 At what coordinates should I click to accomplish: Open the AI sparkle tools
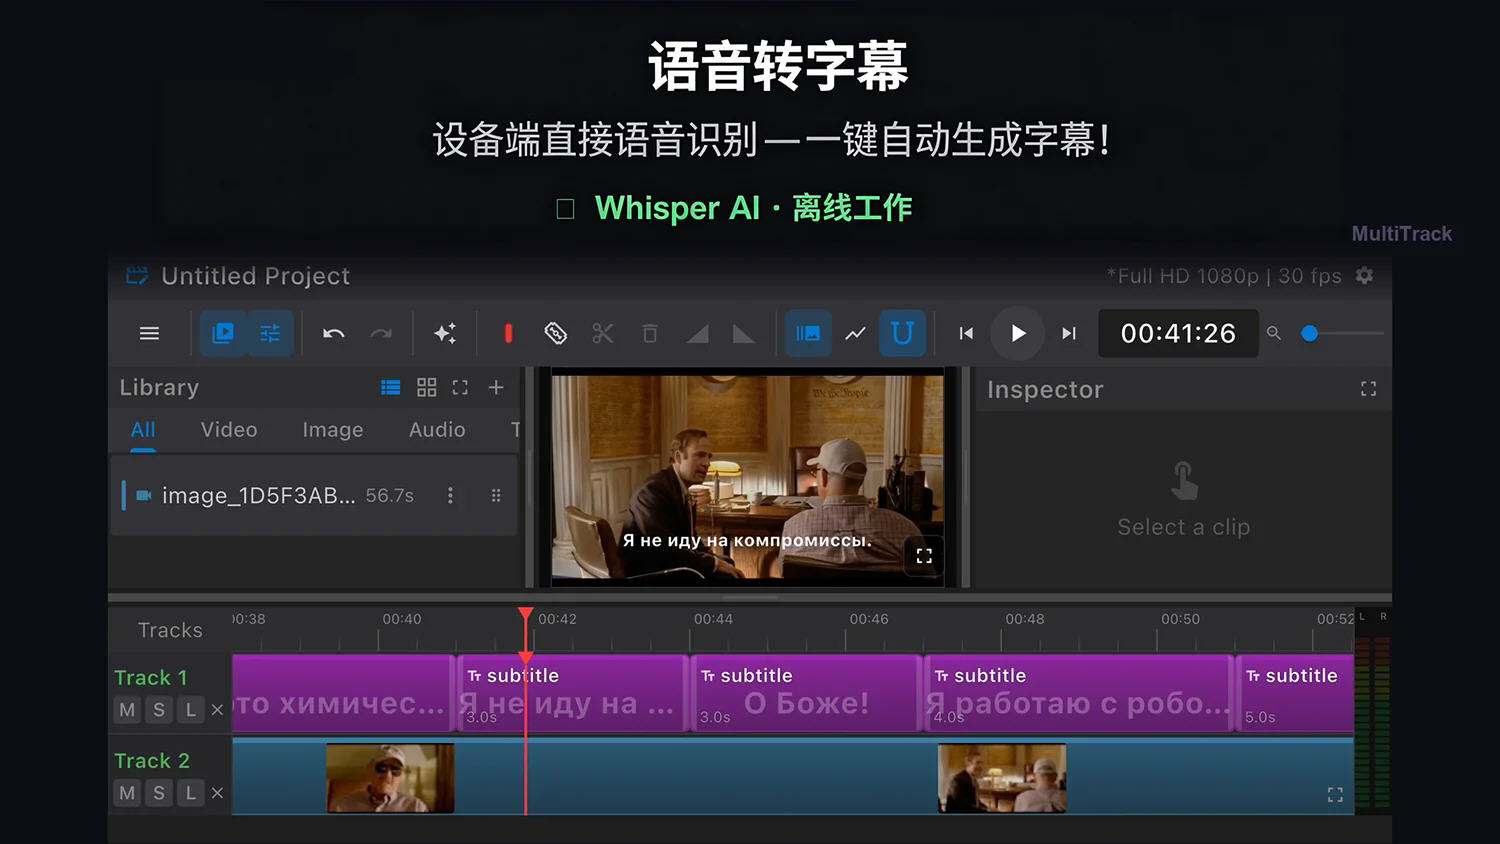pos(445,333)
